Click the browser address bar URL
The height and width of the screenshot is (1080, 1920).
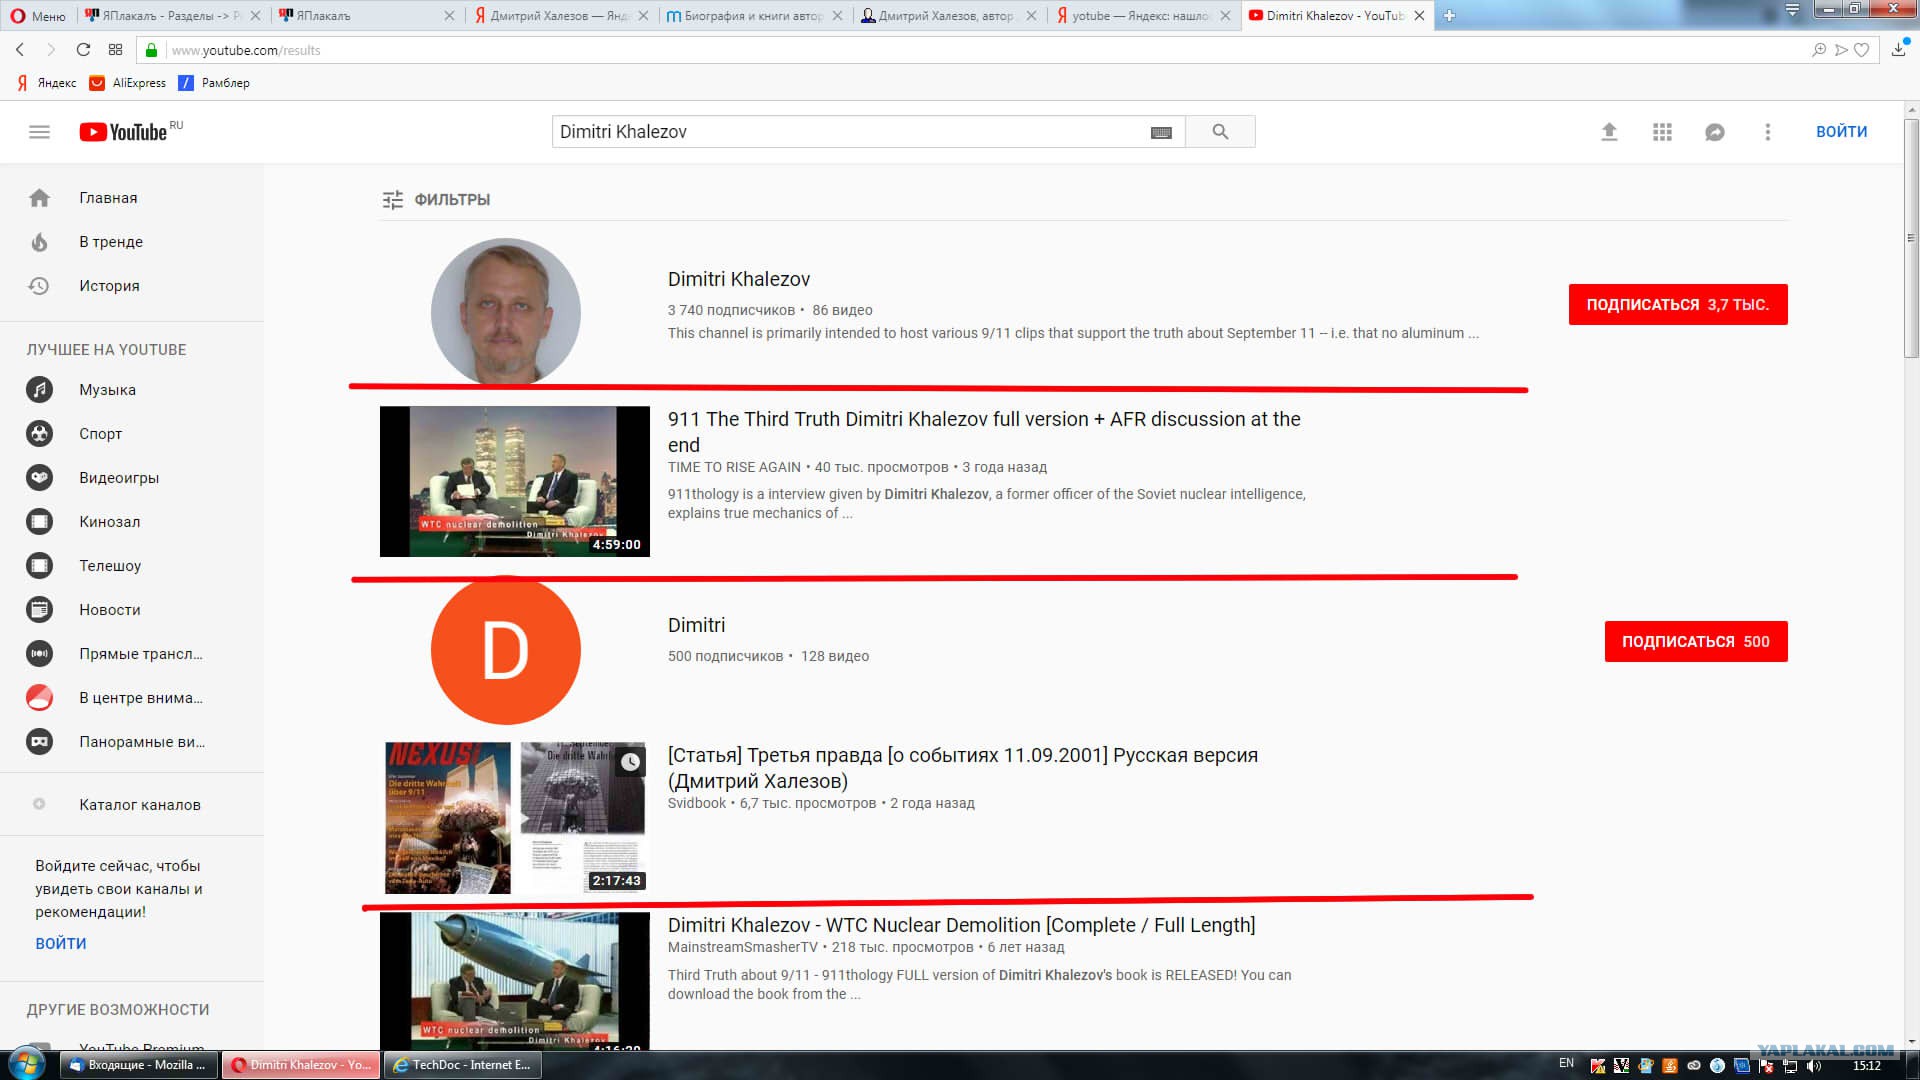pos(246,50)
